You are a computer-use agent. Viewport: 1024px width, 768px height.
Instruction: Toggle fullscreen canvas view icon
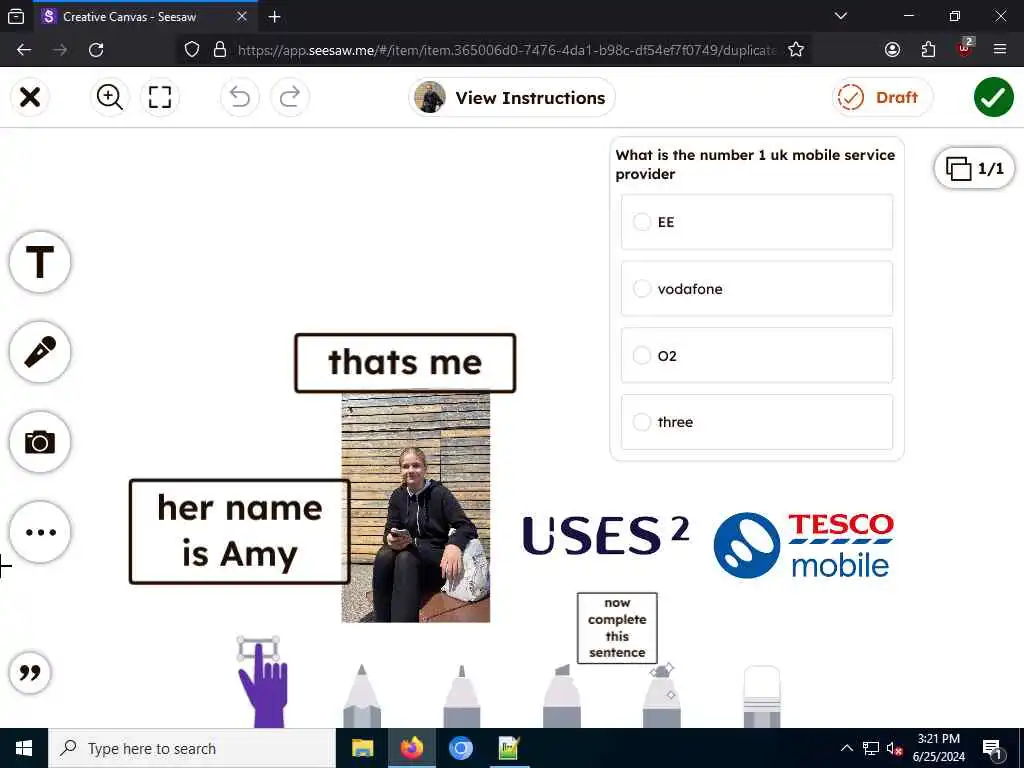pyautogui.click(x=159, y=97)
